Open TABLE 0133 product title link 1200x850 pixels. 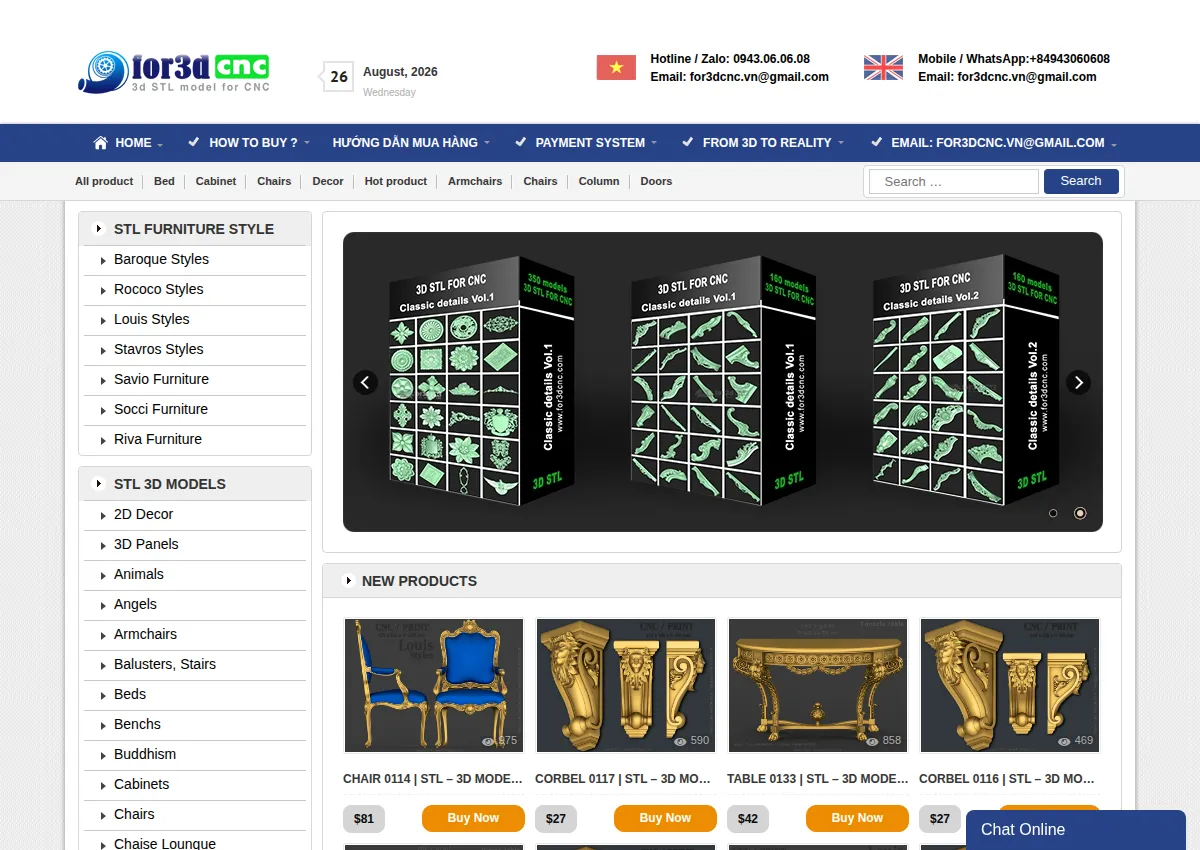[817, 778]
